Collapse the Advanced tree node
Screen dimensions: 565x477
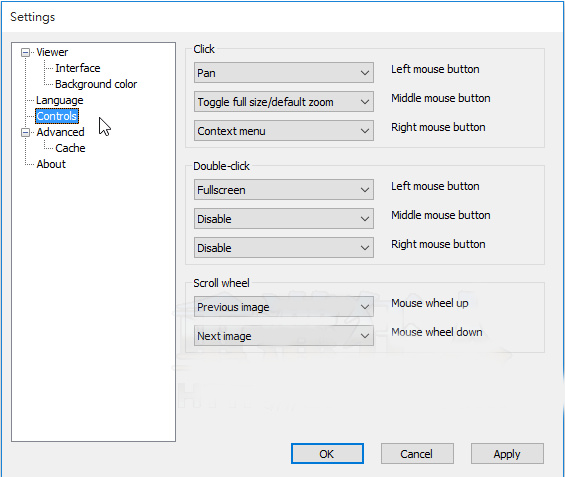click(x=25, y=133)
